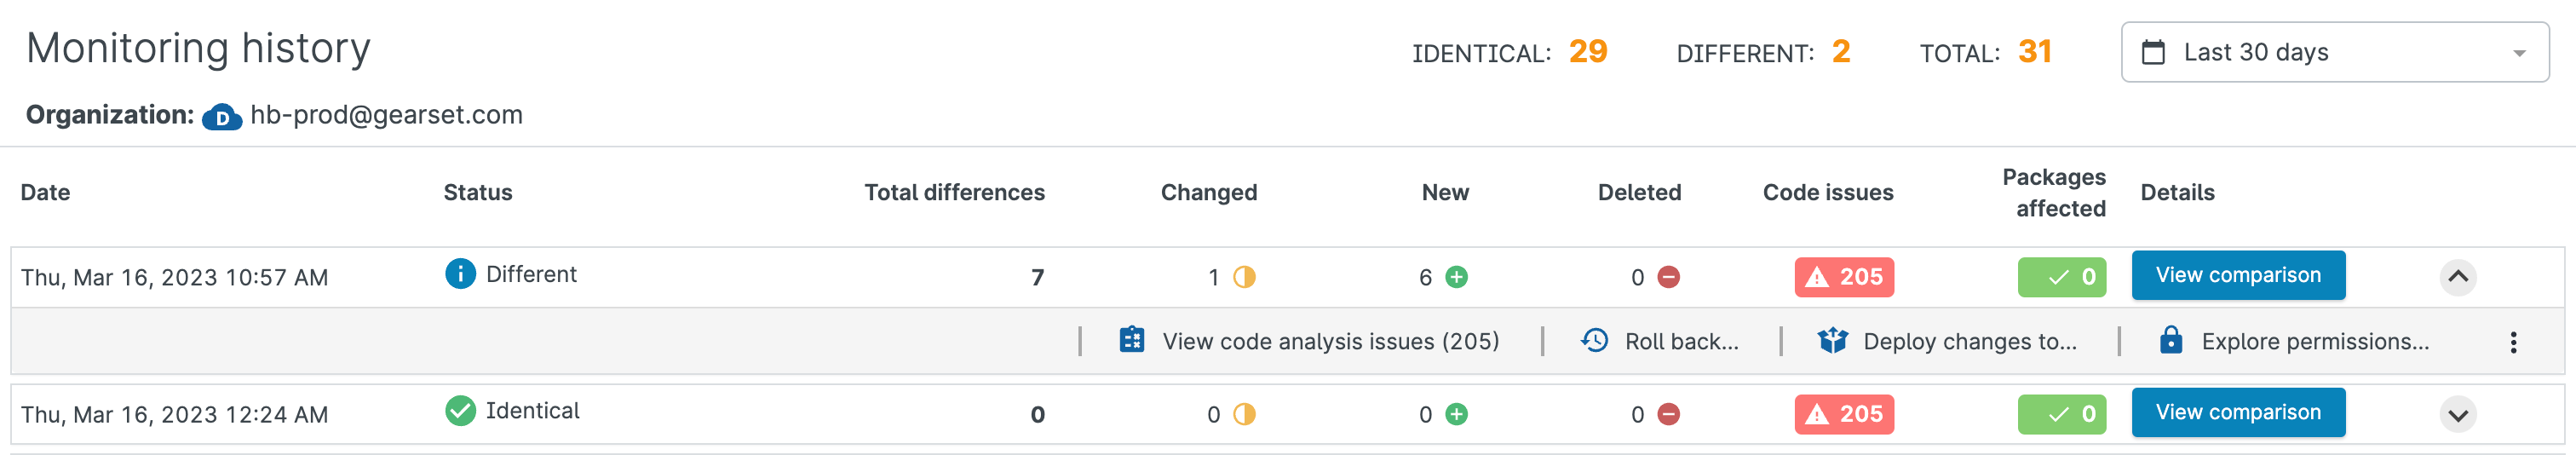The height and width of the screenshot is (455, 2576).
Task: Click the Deploy changes package icon
Action: 1832,340
